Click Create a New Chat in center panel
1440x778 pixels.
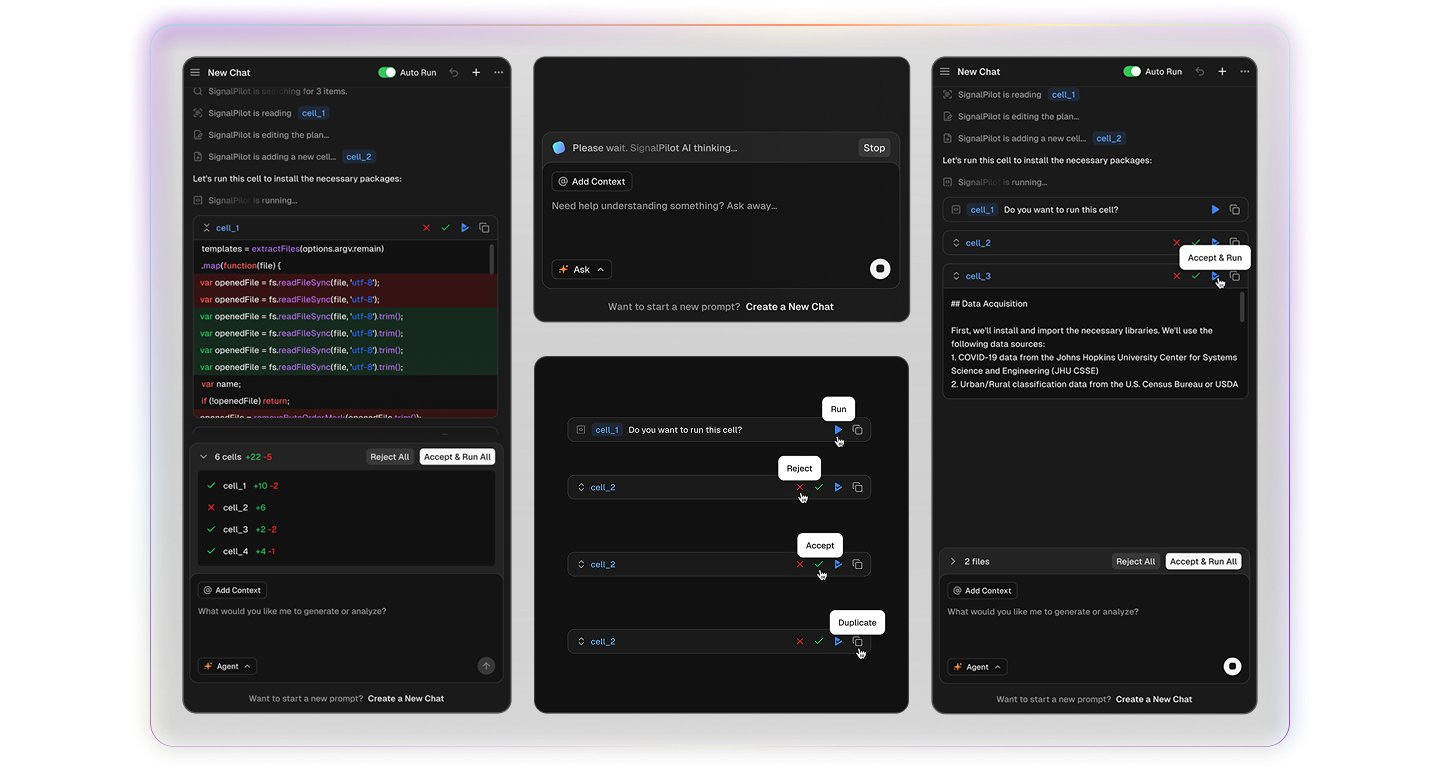pyautogui.click(x=789, y=307)
